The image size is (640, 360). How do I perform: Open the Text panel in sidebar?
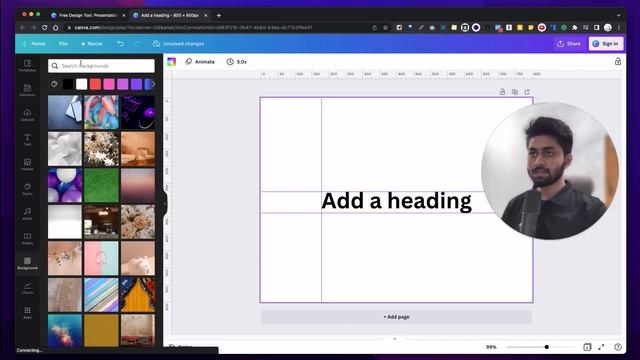(x=27, y=140)
